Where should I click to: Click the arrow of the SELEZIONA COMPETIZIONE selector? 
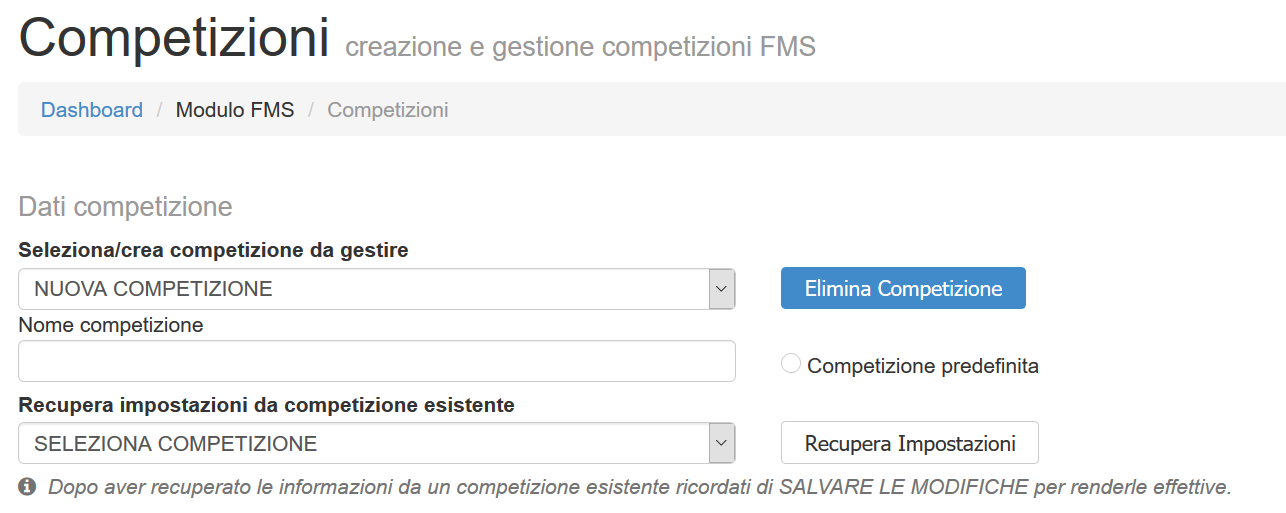pos(722,443)
